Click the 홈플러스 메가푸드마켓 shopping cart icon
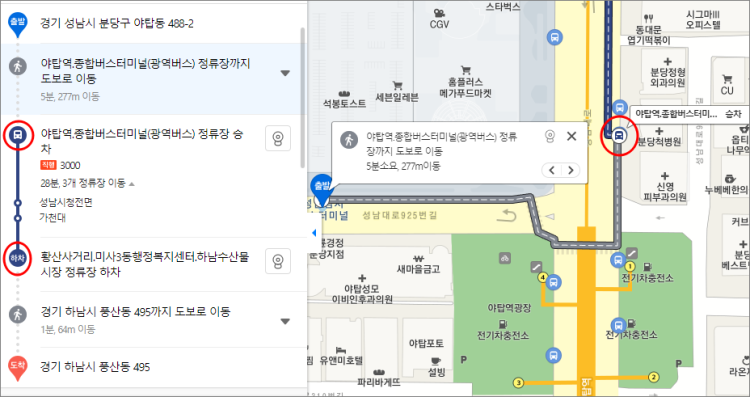The height and width of the screenshot is (397, 750). click(465, 70)
